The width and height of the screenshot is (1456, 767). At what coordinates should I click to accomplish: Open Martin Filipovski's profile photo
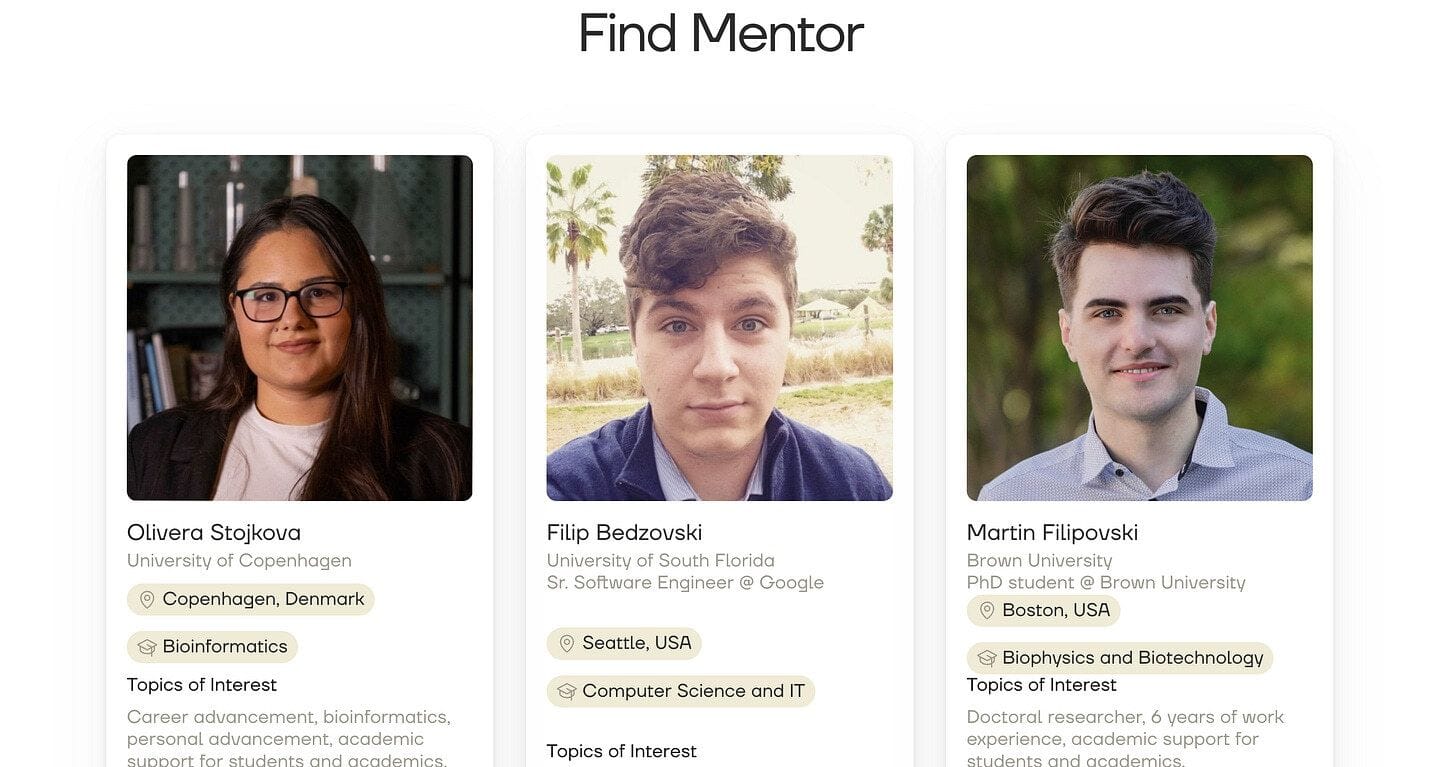[x=1139, y=327]
